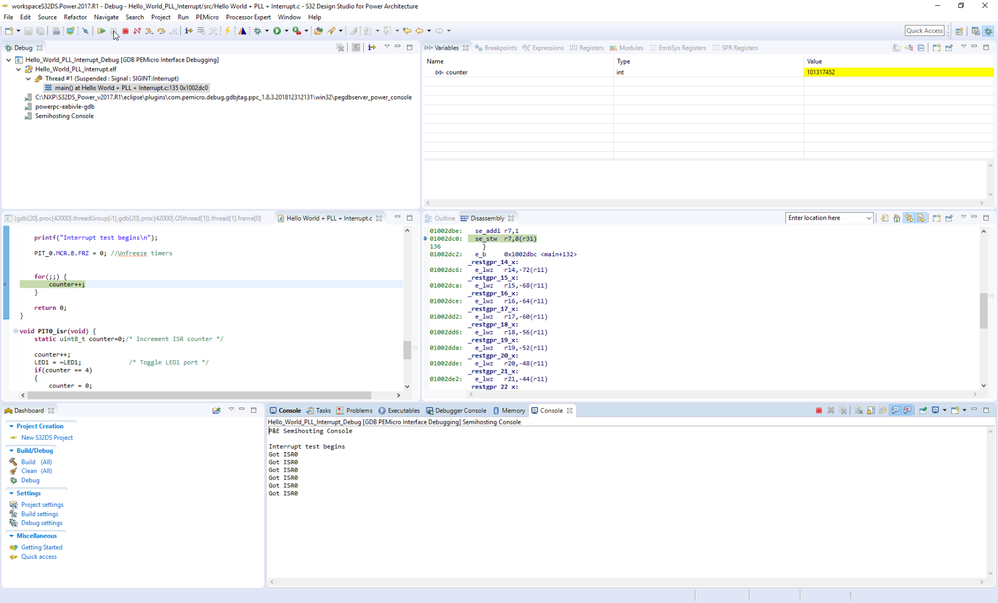This screenshot has height=603, width=998.
Task: Switch to the Expressions tab
Action: coord(543,48)
